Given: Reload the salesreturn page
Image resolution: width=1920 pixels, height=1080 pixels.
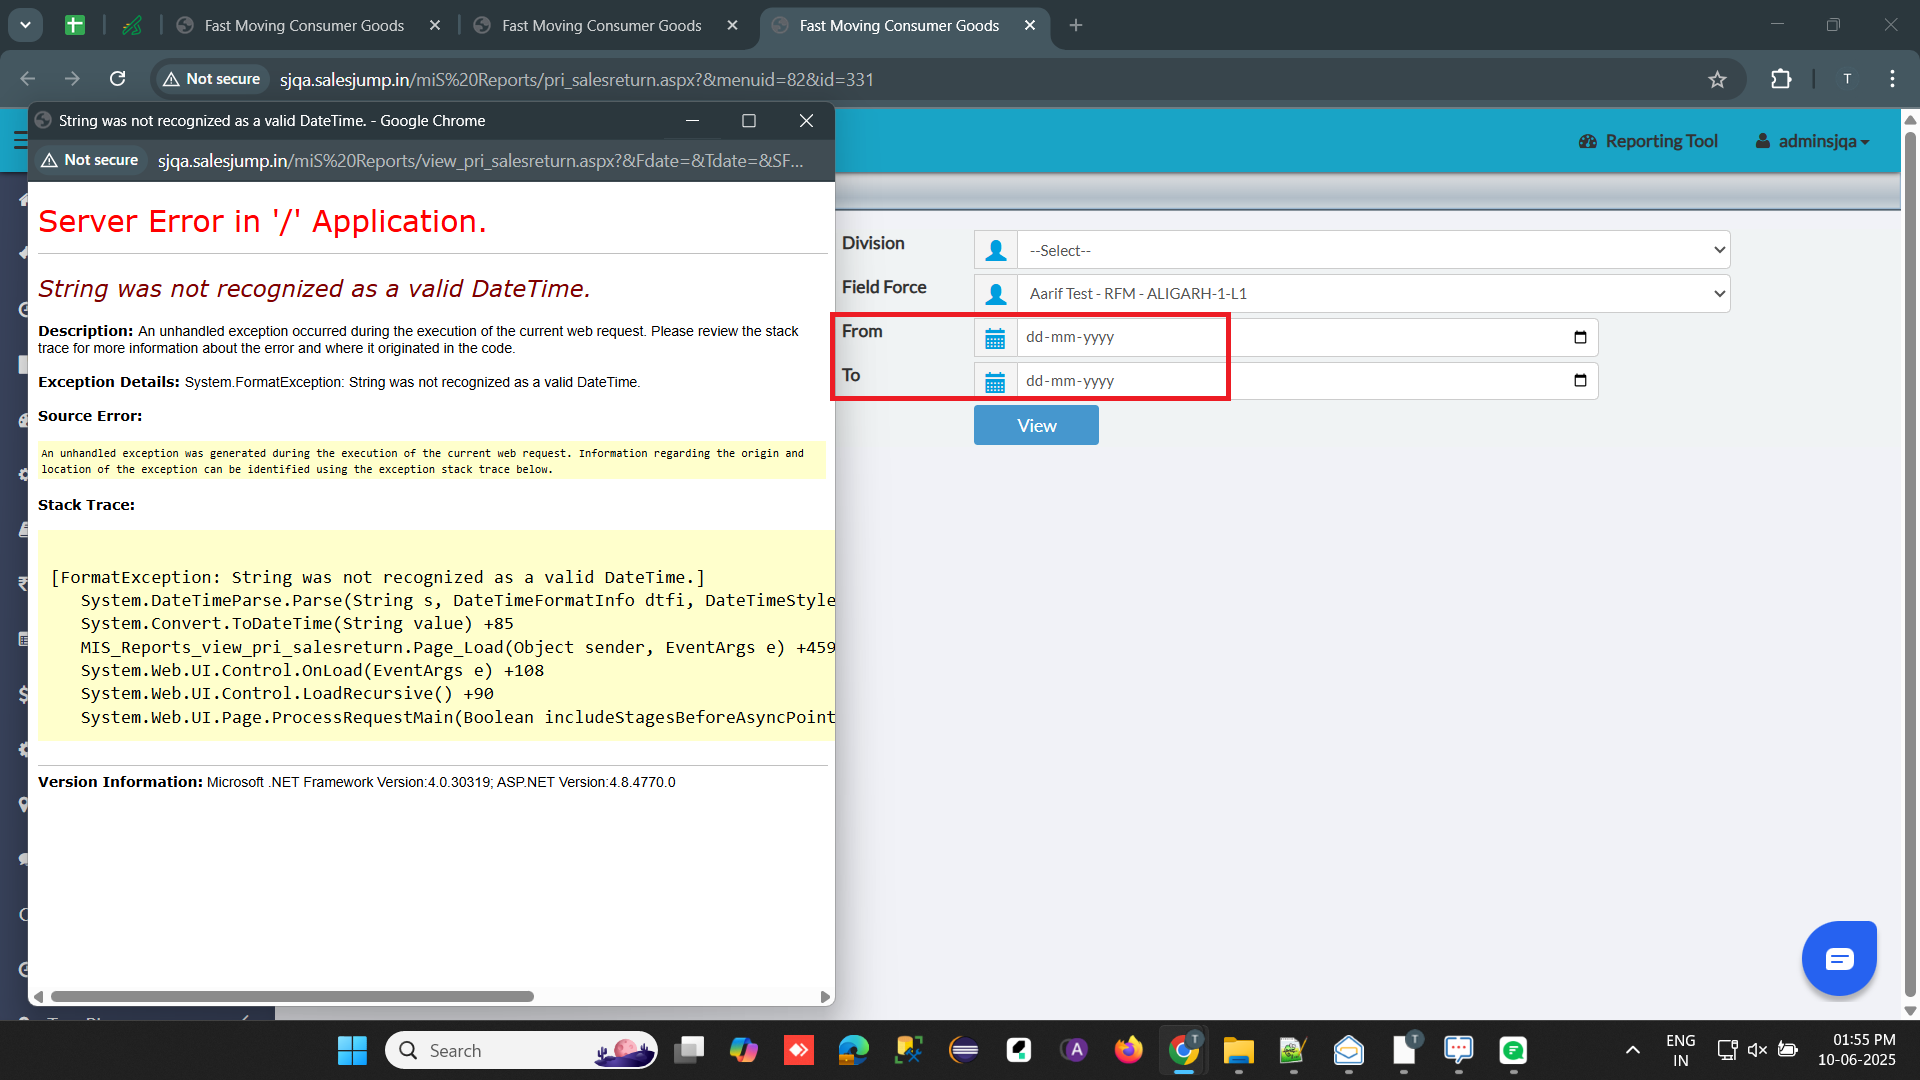Looking at the screenshot, I should click(x=118, y=79).
